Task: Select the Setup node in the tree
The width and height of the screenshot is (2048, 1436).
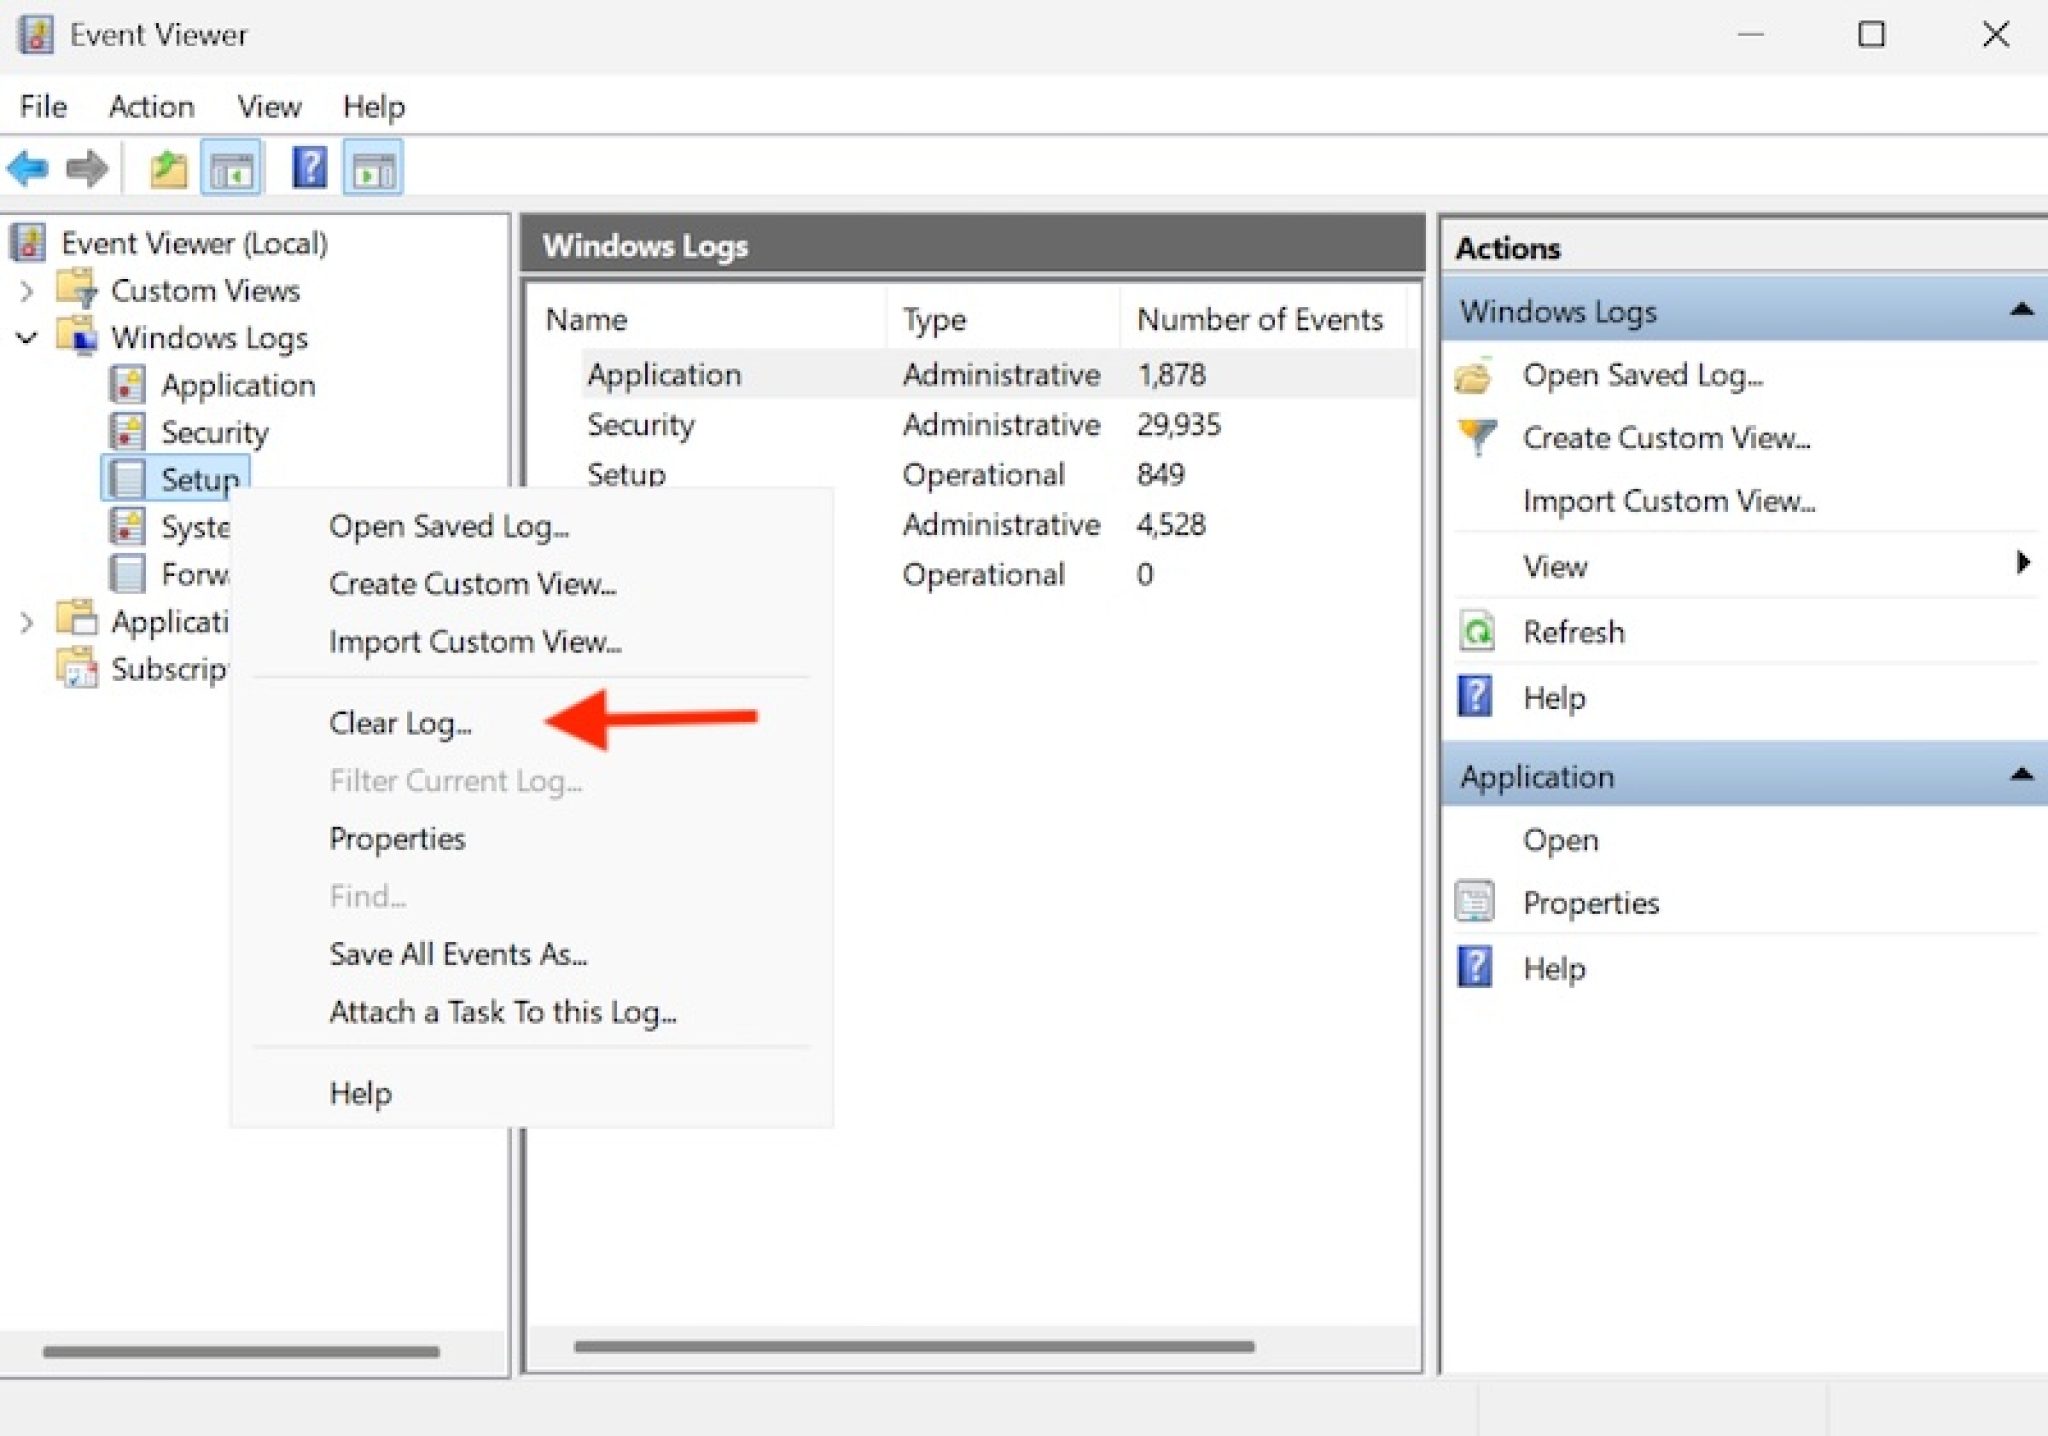Action: [176, 479]
